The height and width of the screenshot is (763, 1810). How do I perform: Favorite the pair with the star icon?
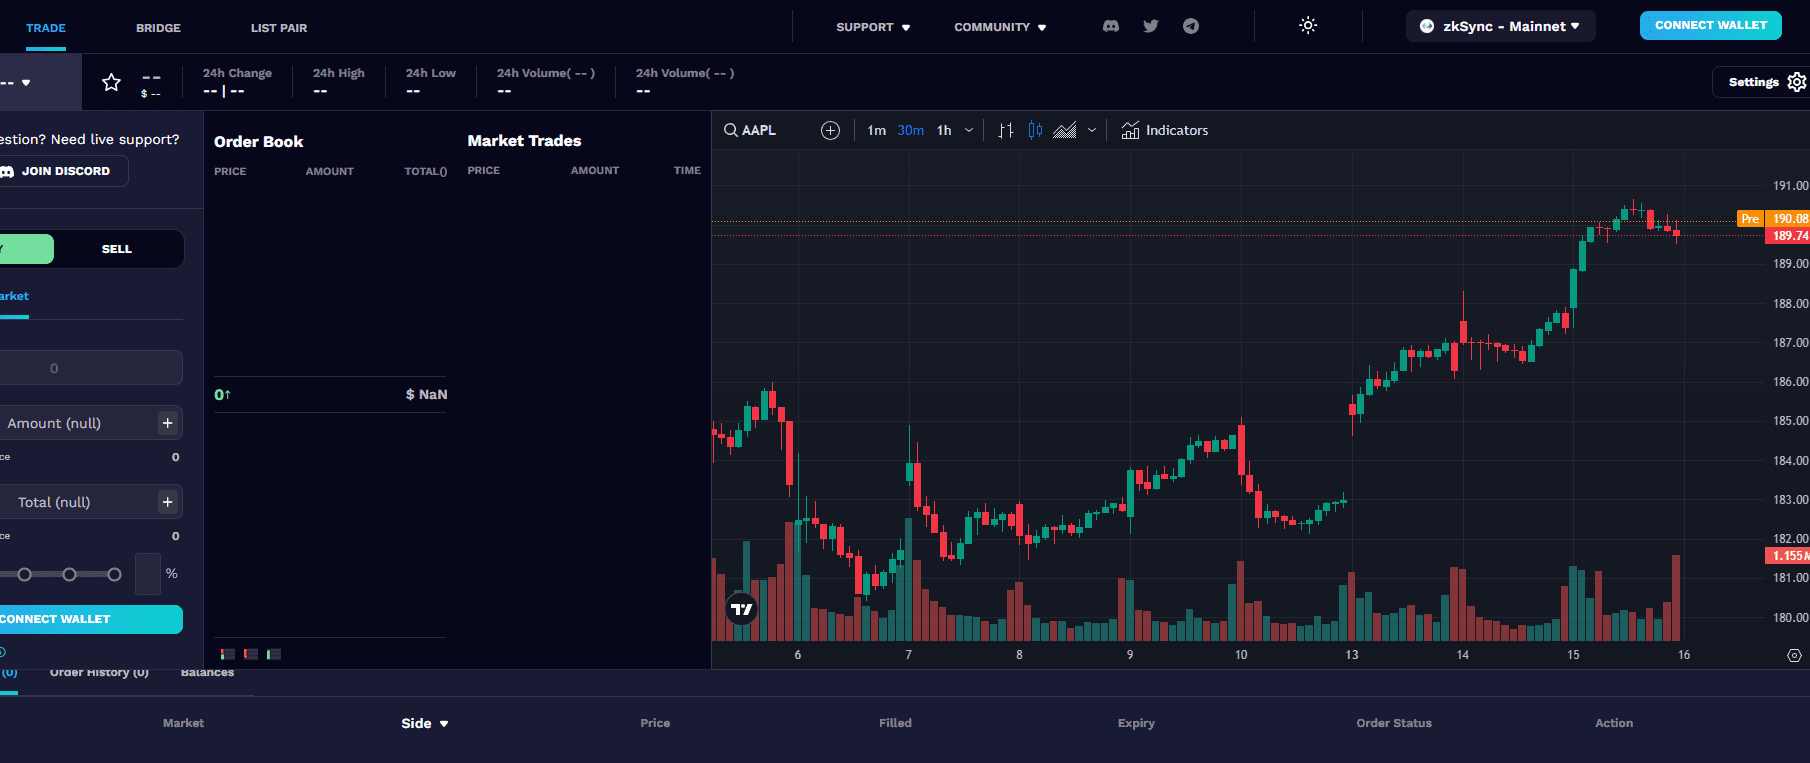pos(111,82)
